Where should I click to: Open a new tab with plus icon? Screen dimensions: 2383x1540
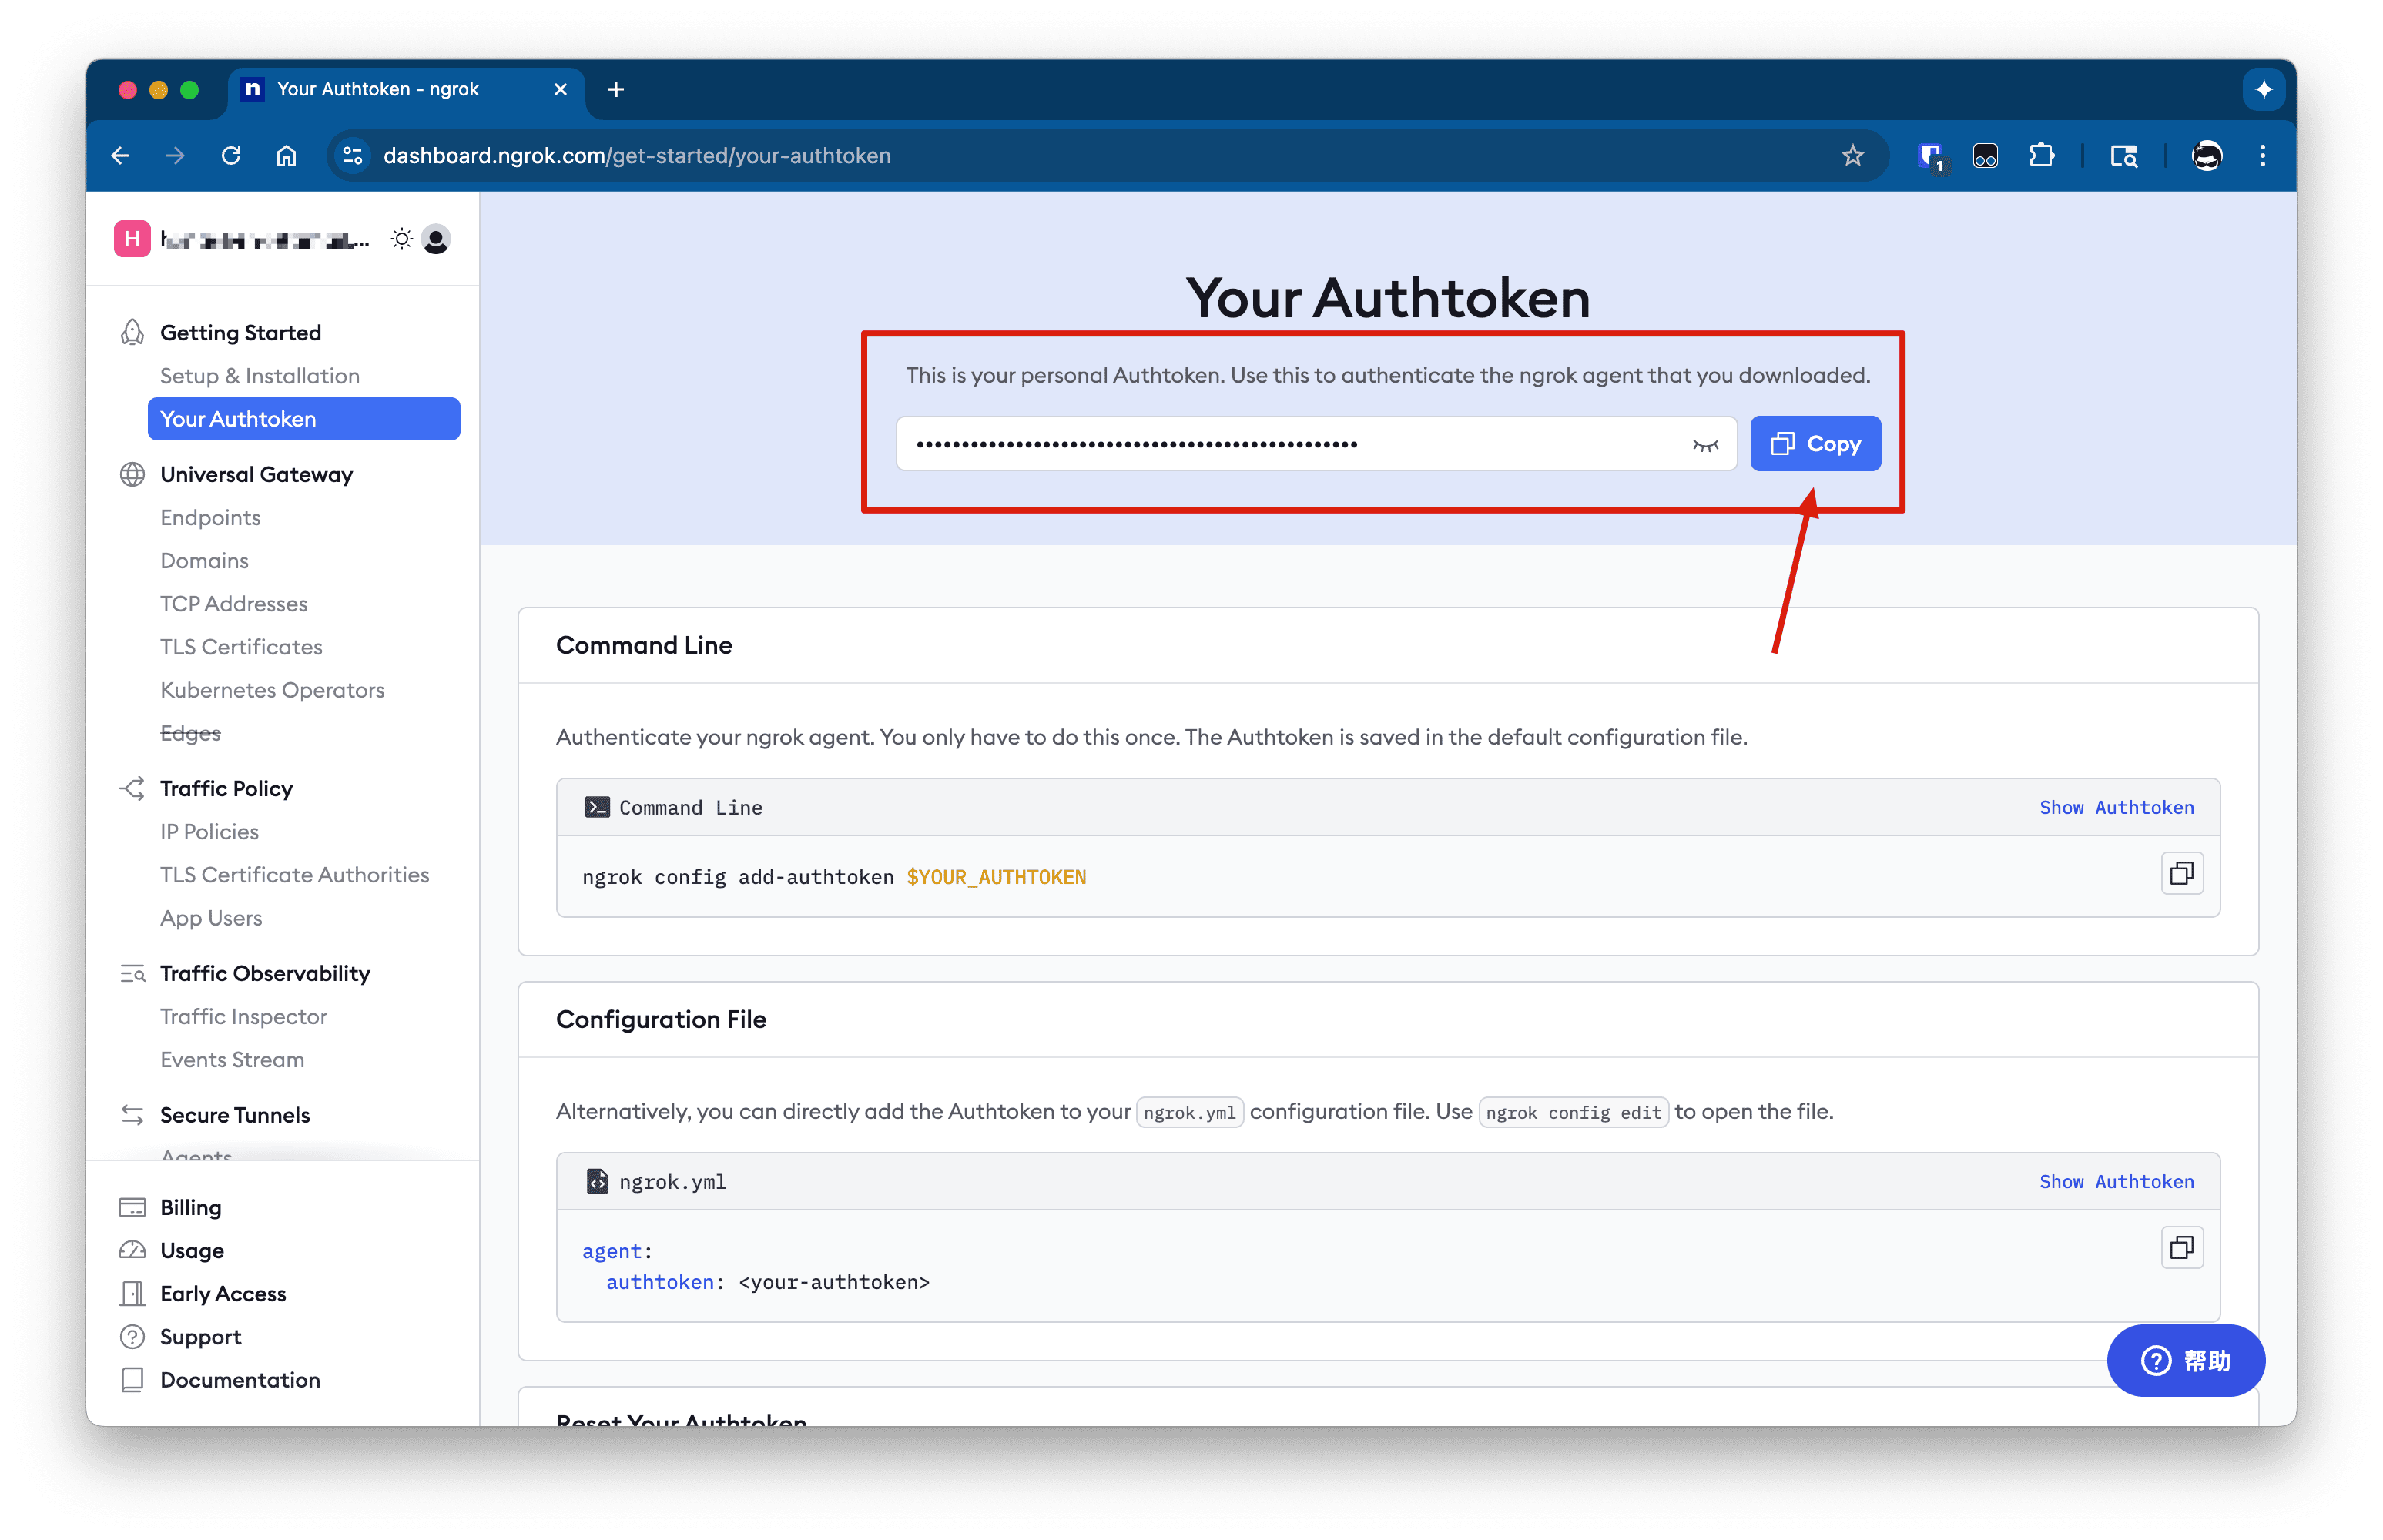pyautogui.click(x=616, y=90)
